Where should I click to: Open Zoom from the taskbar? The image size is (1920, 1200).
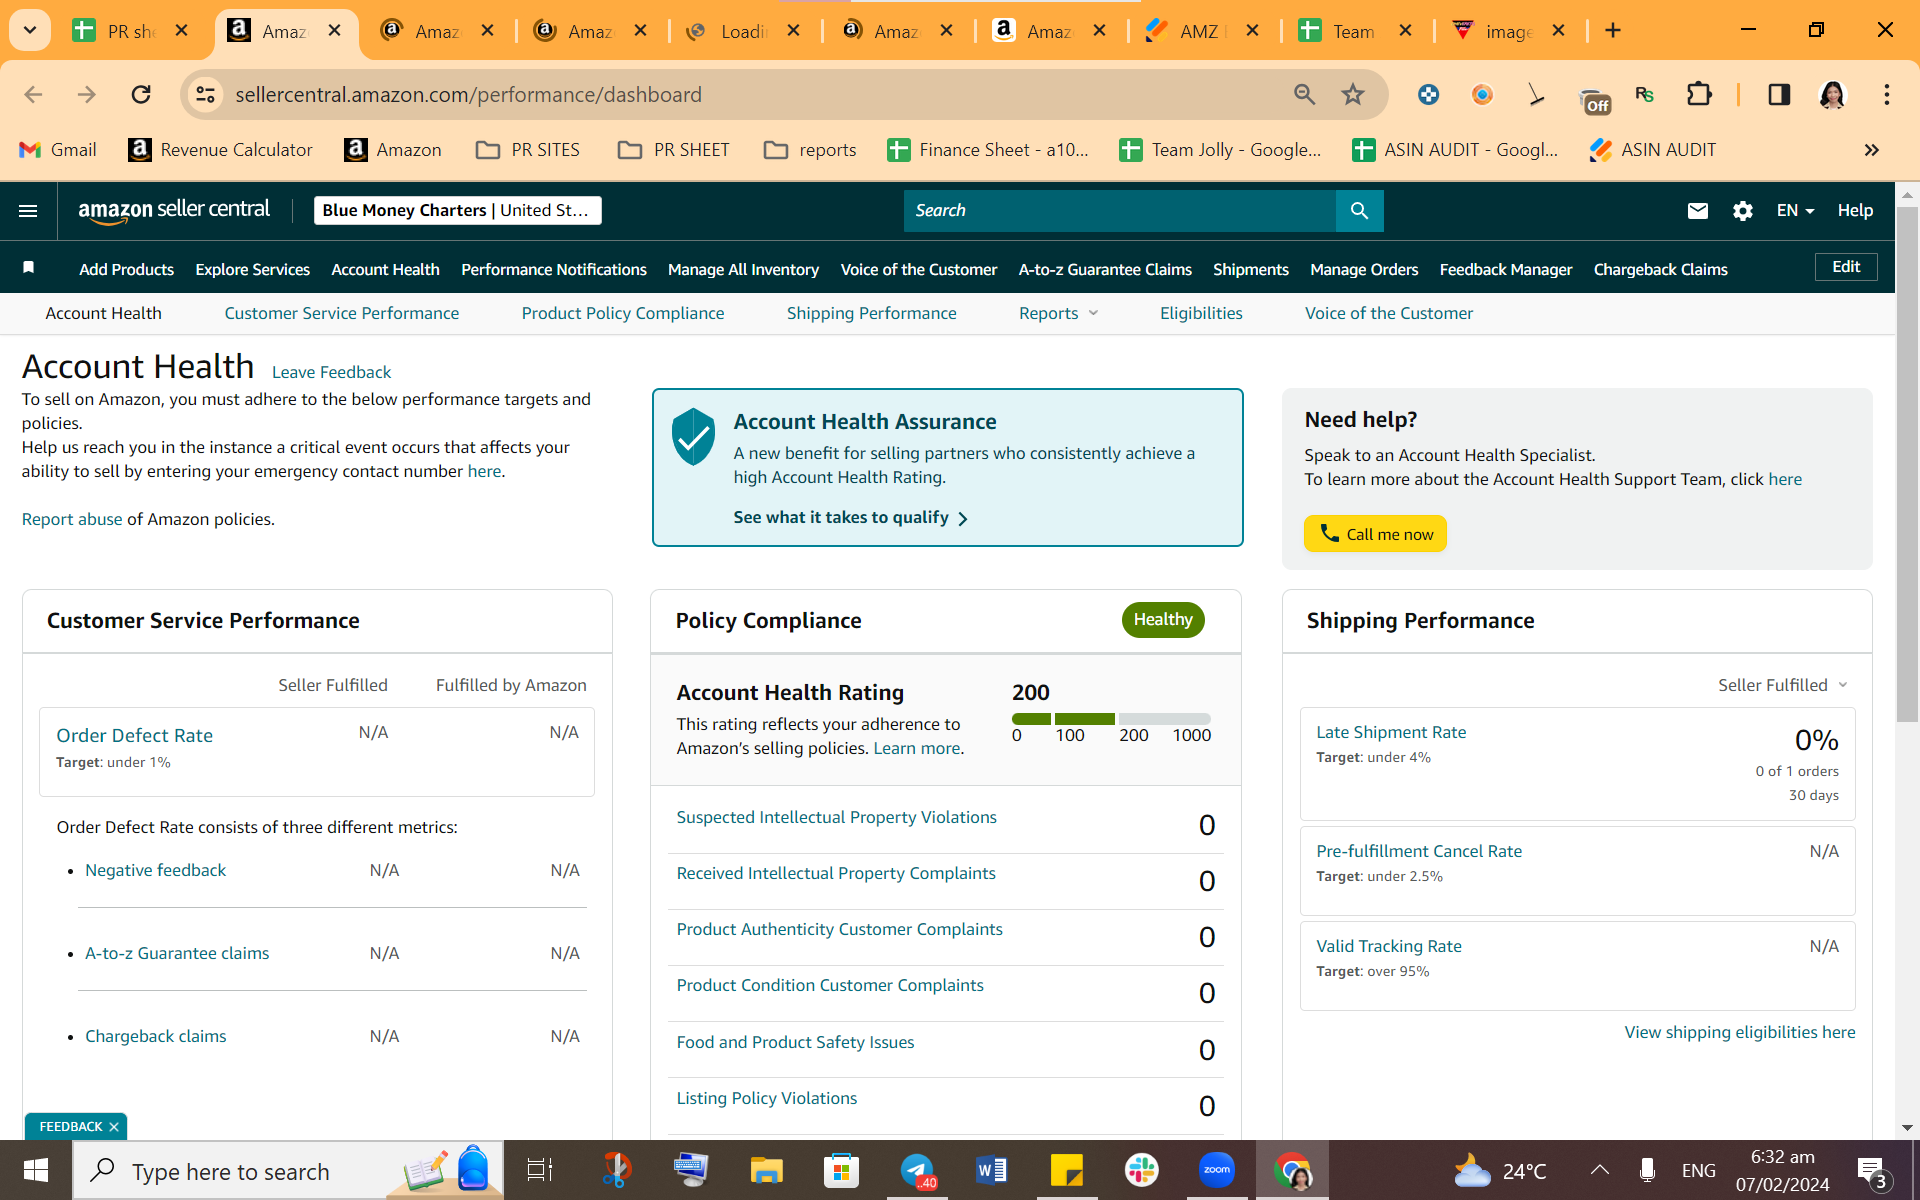(x=1216, y=1170)
